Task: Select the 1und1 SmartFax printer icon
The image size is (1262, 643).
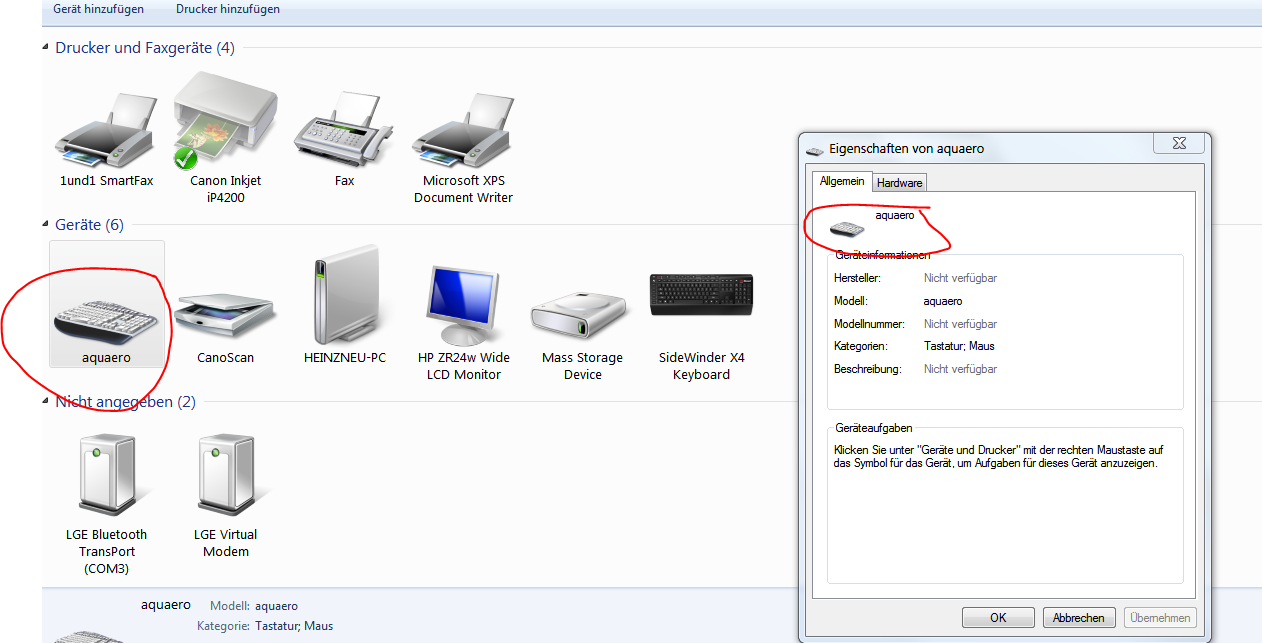Action: (104, 130)
